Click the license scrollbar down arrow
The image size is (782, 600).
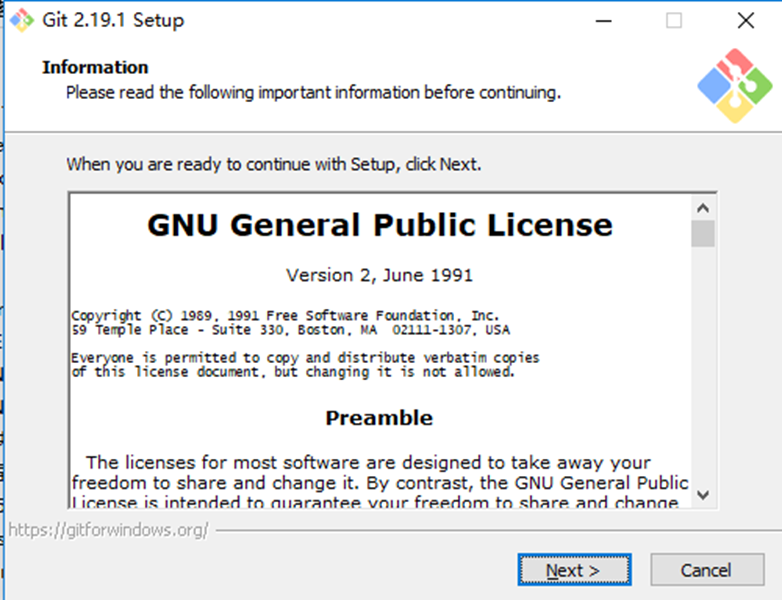click(x=702, y=495)
